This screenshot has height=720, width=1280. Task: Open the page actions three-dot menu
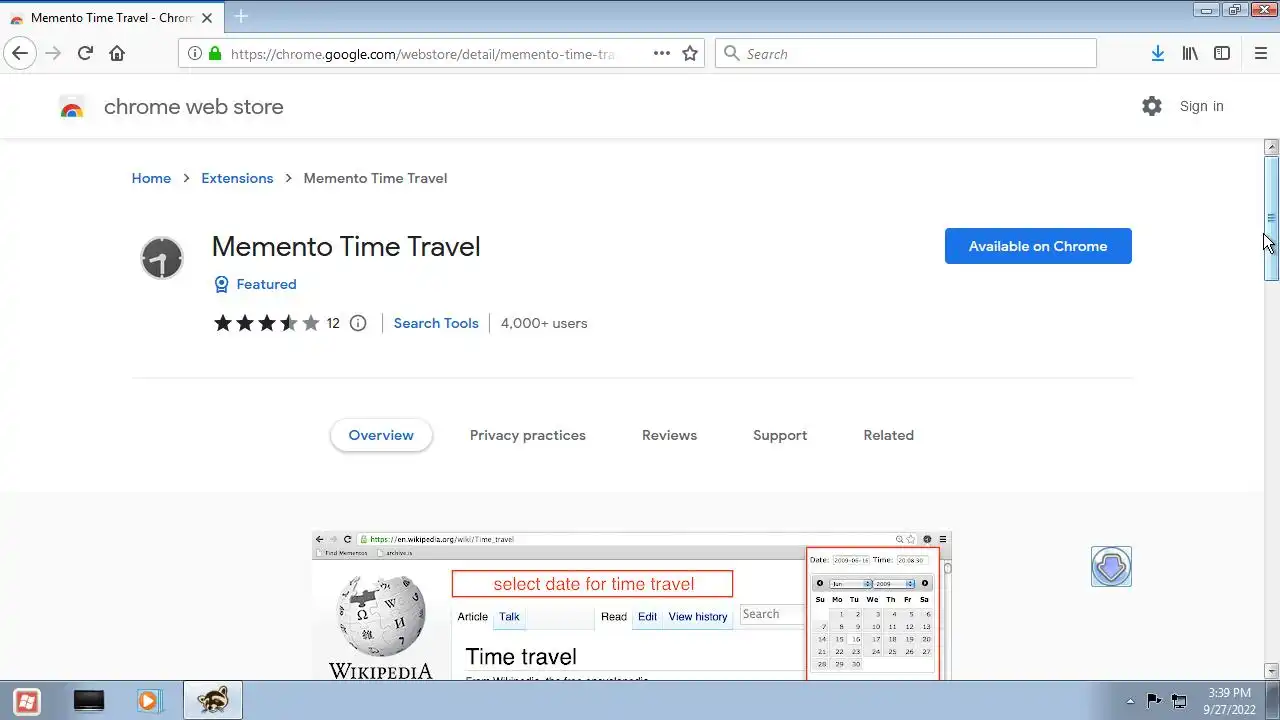pyautogui.click(x=662, y=54)
